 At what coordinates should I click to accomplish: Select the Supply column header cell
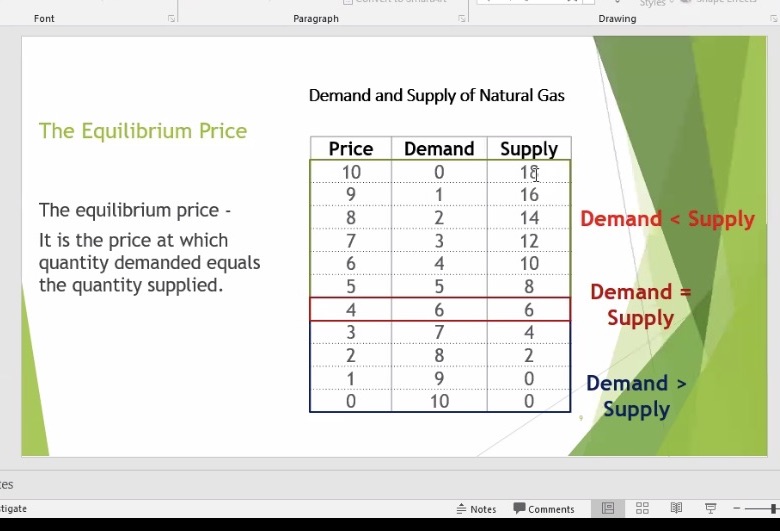tap(529, 148)
